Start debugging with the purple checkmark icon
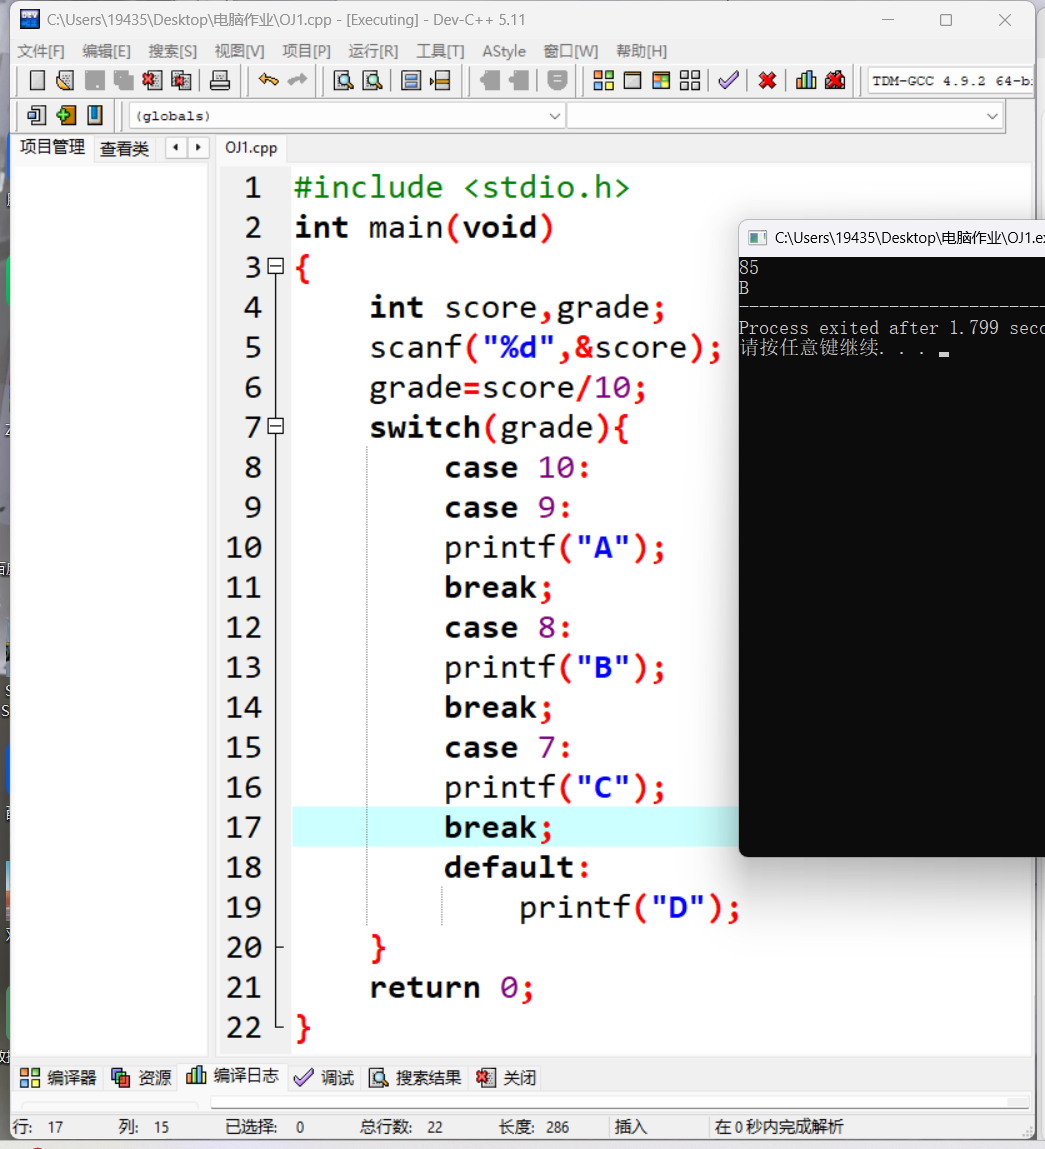Image resolution: width=1045 pixels, height=1149 pixels. 728,80
